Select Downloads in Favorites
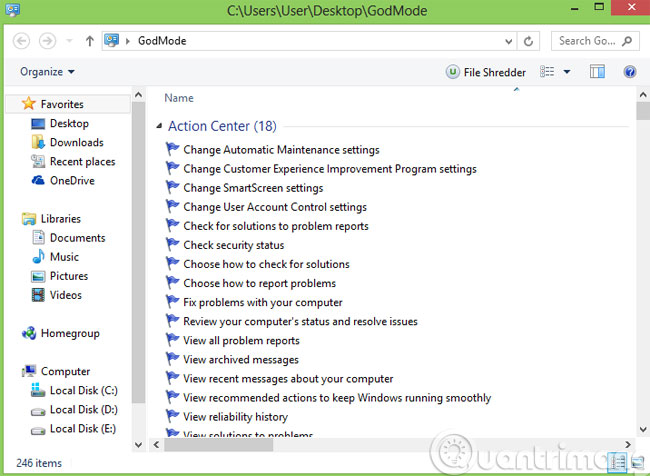 (x=76, y=143)
